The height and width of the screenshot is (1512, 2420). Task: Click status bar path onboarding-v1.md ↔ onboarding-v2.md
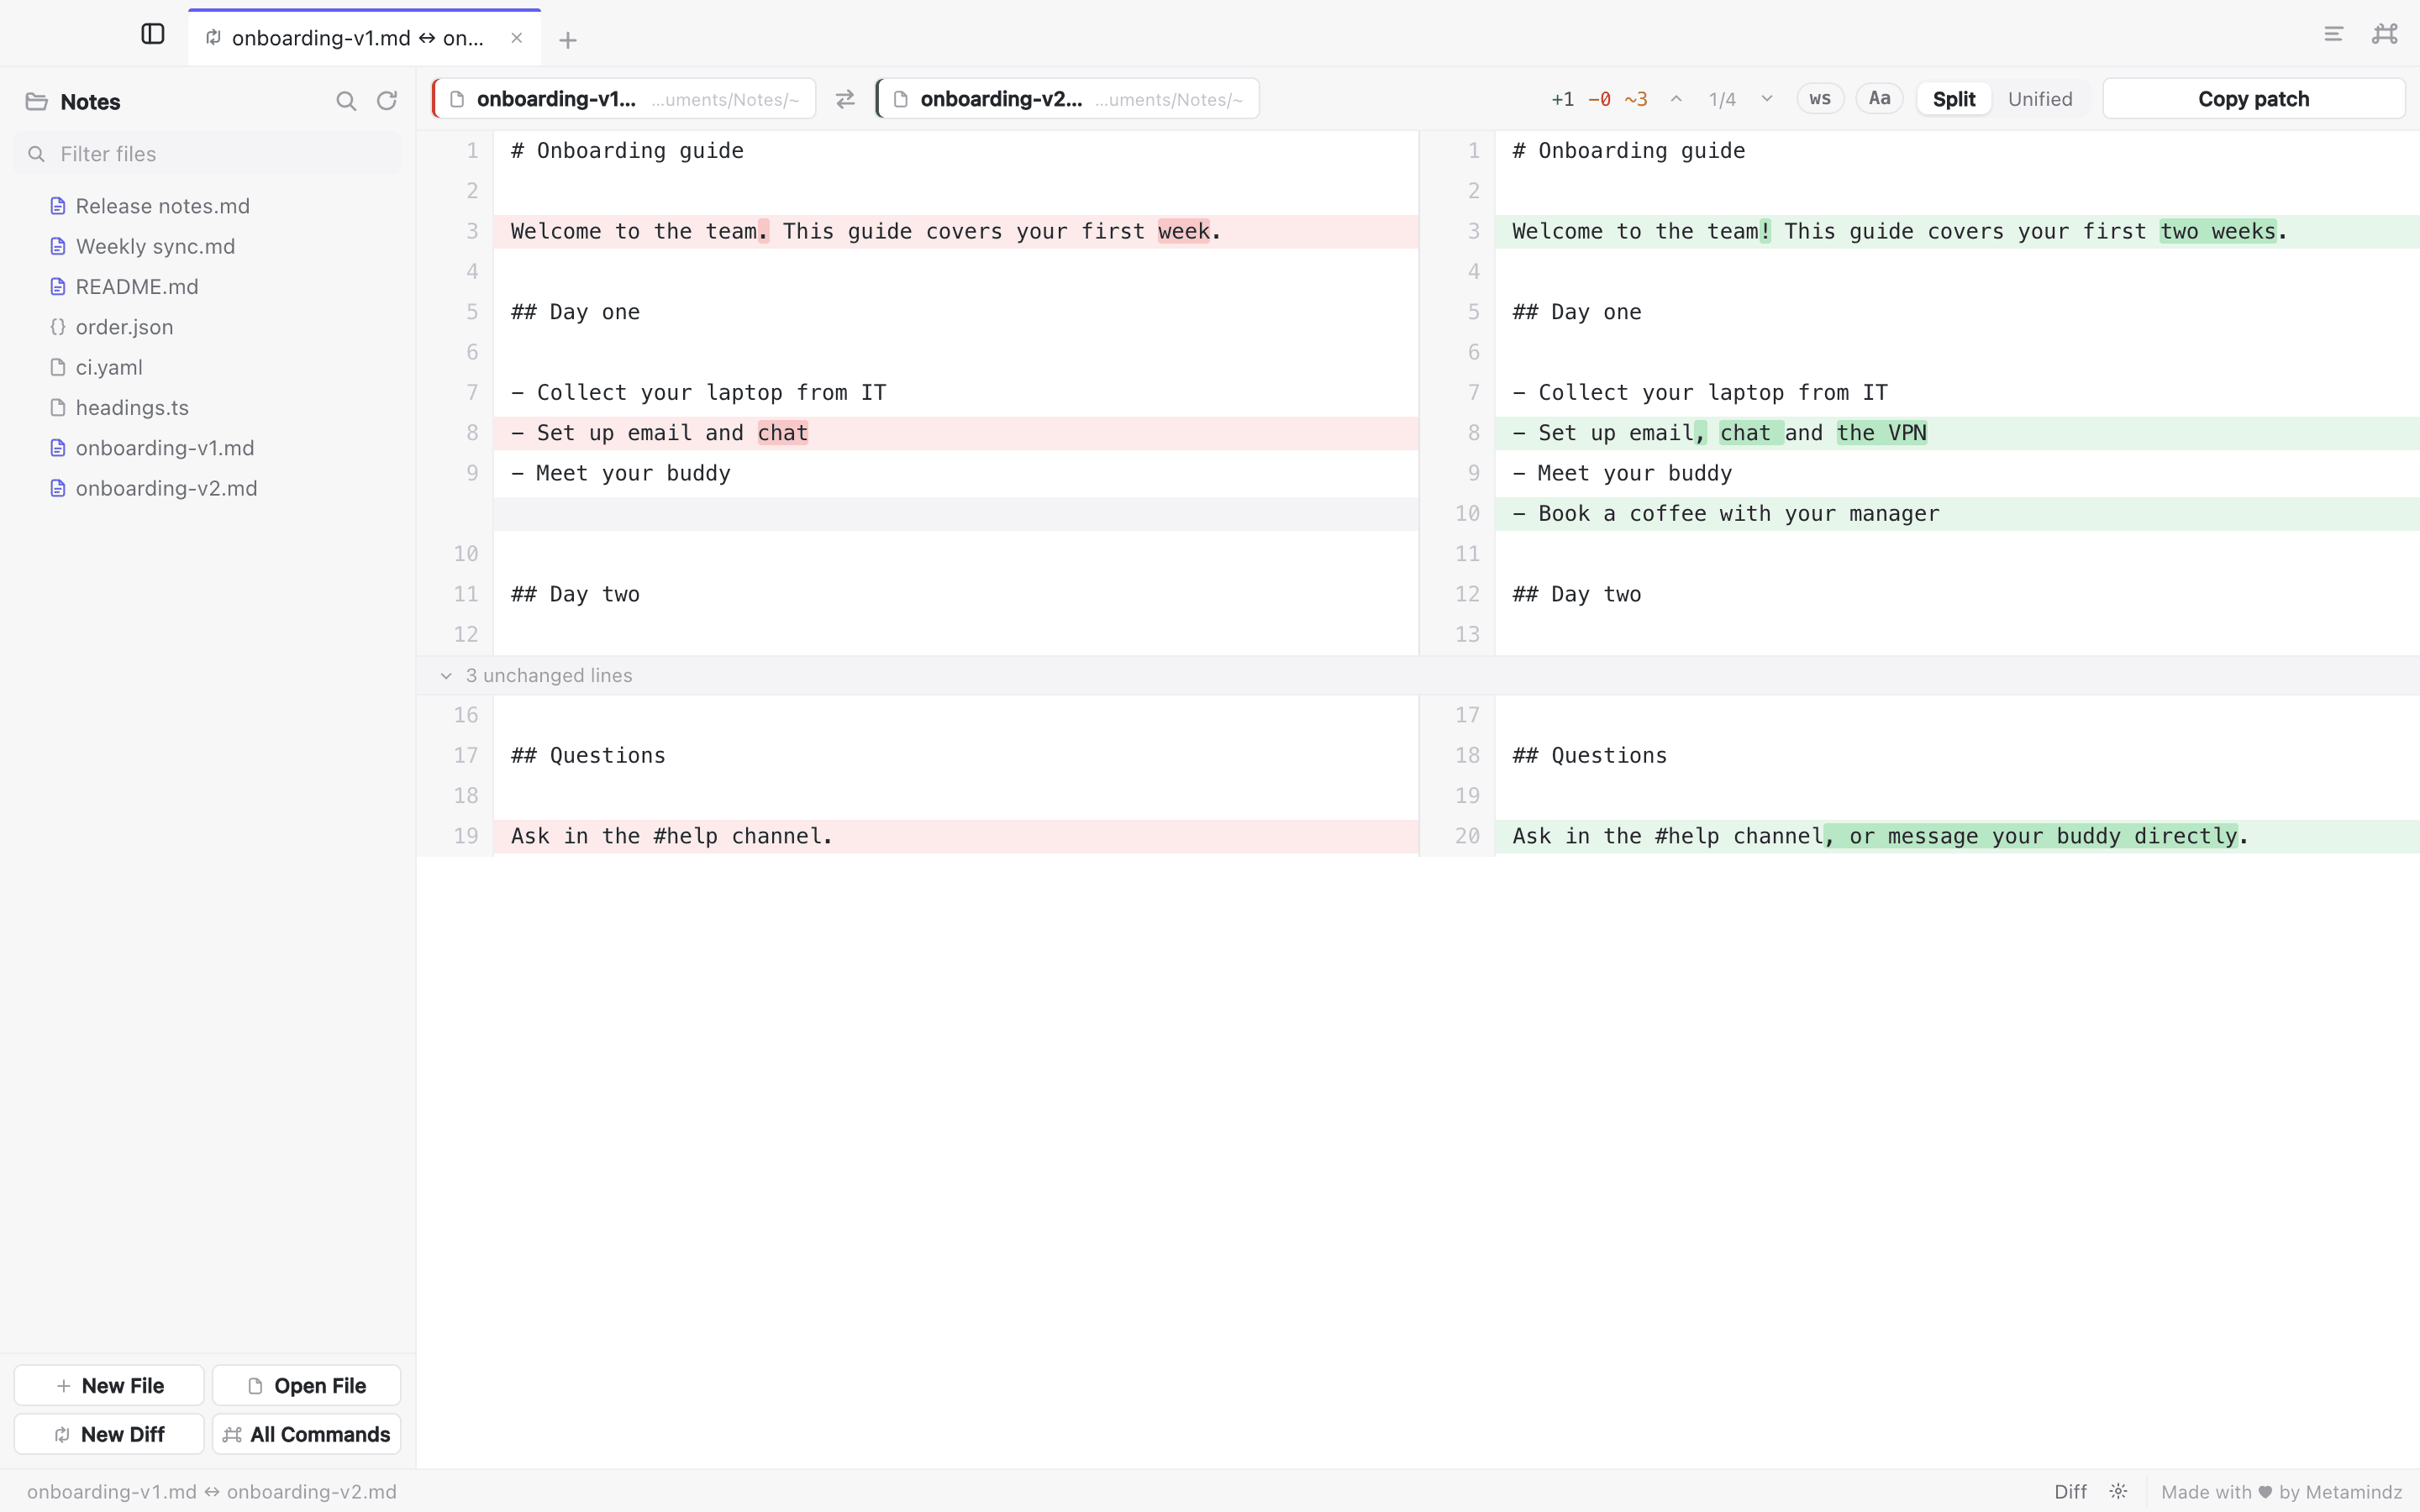point(212,1491)
